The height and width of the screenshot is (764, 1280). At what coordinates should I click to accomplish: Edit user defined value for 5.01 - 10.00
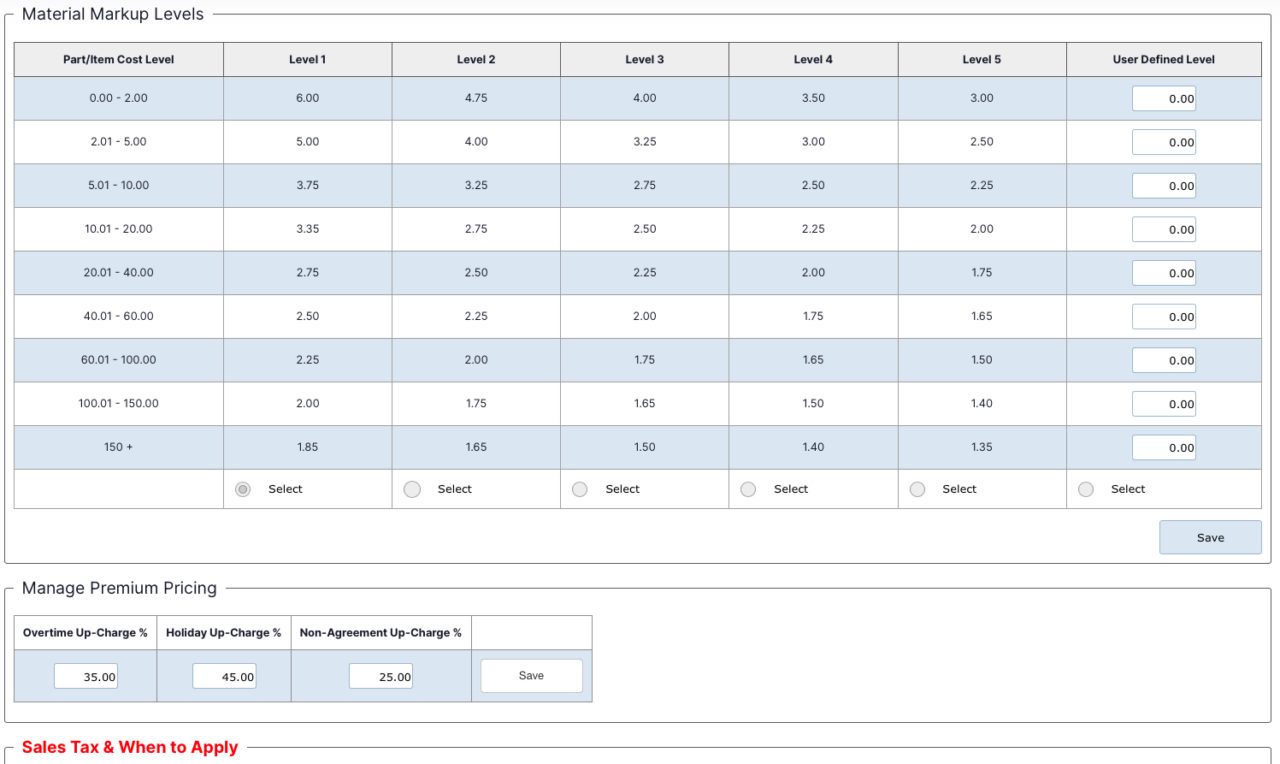[x=1164, y=186]
